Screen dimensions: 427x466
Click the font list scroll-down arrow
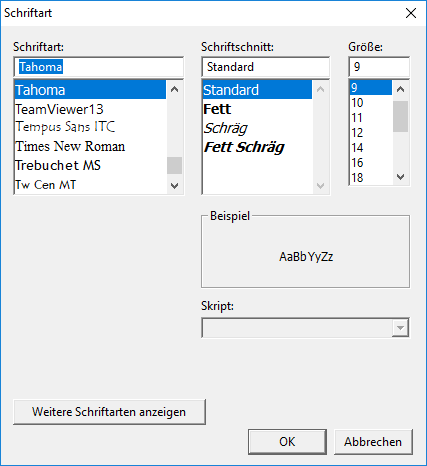tap(174, 186)
